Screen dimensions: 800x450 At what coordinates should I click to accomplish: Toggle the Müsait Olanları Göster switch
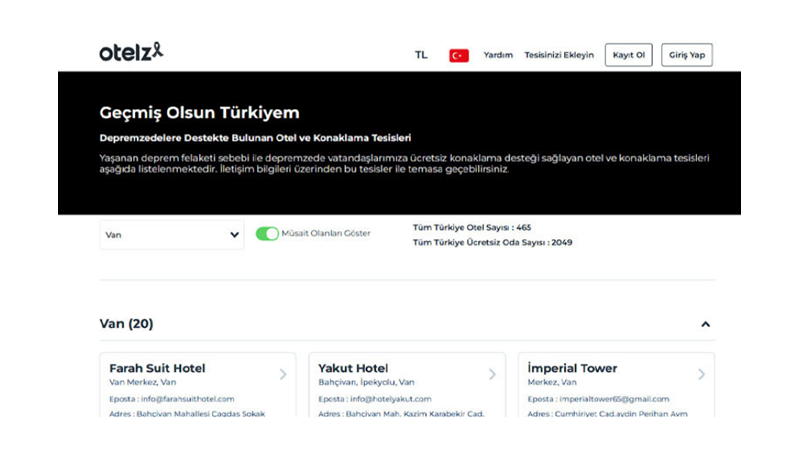[267, 234]
